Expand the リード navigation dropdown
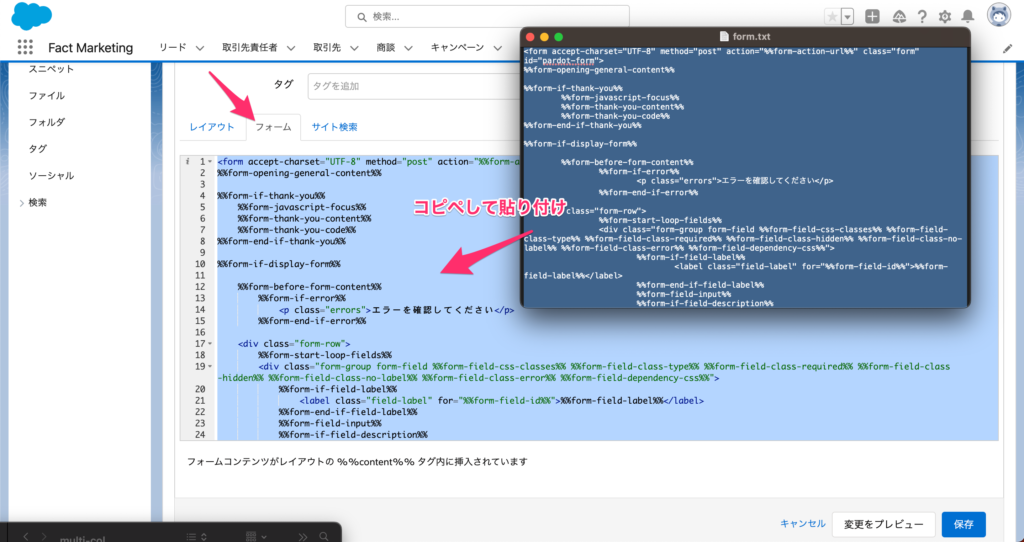 [201, 47]
